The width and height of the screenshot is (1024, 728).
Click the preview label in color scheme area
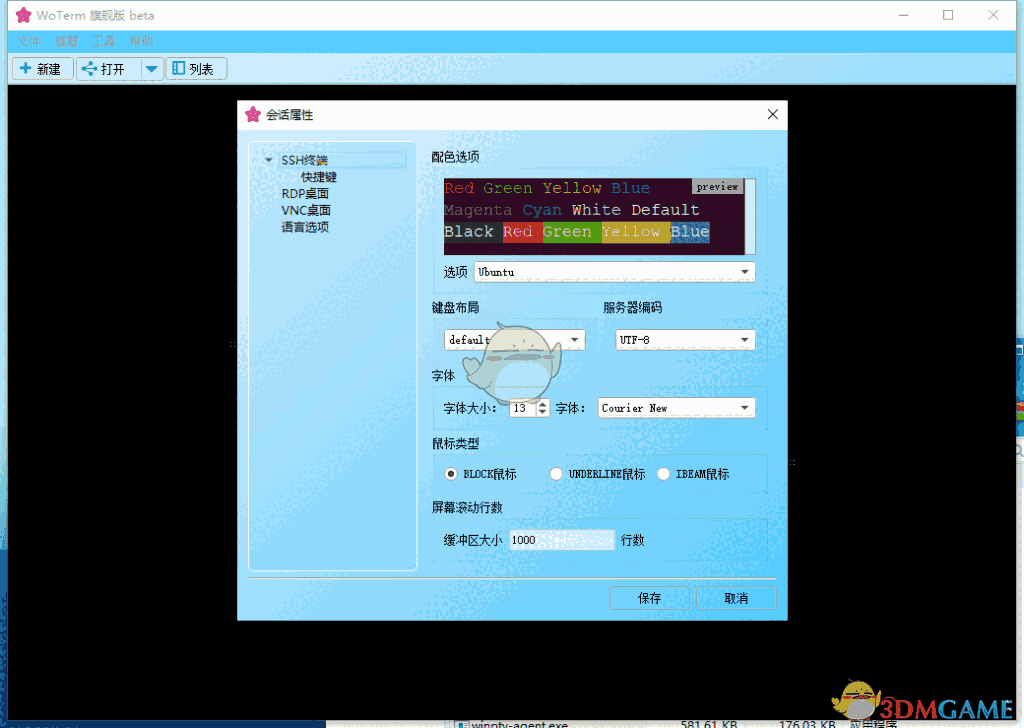click(x=717, y=187)
